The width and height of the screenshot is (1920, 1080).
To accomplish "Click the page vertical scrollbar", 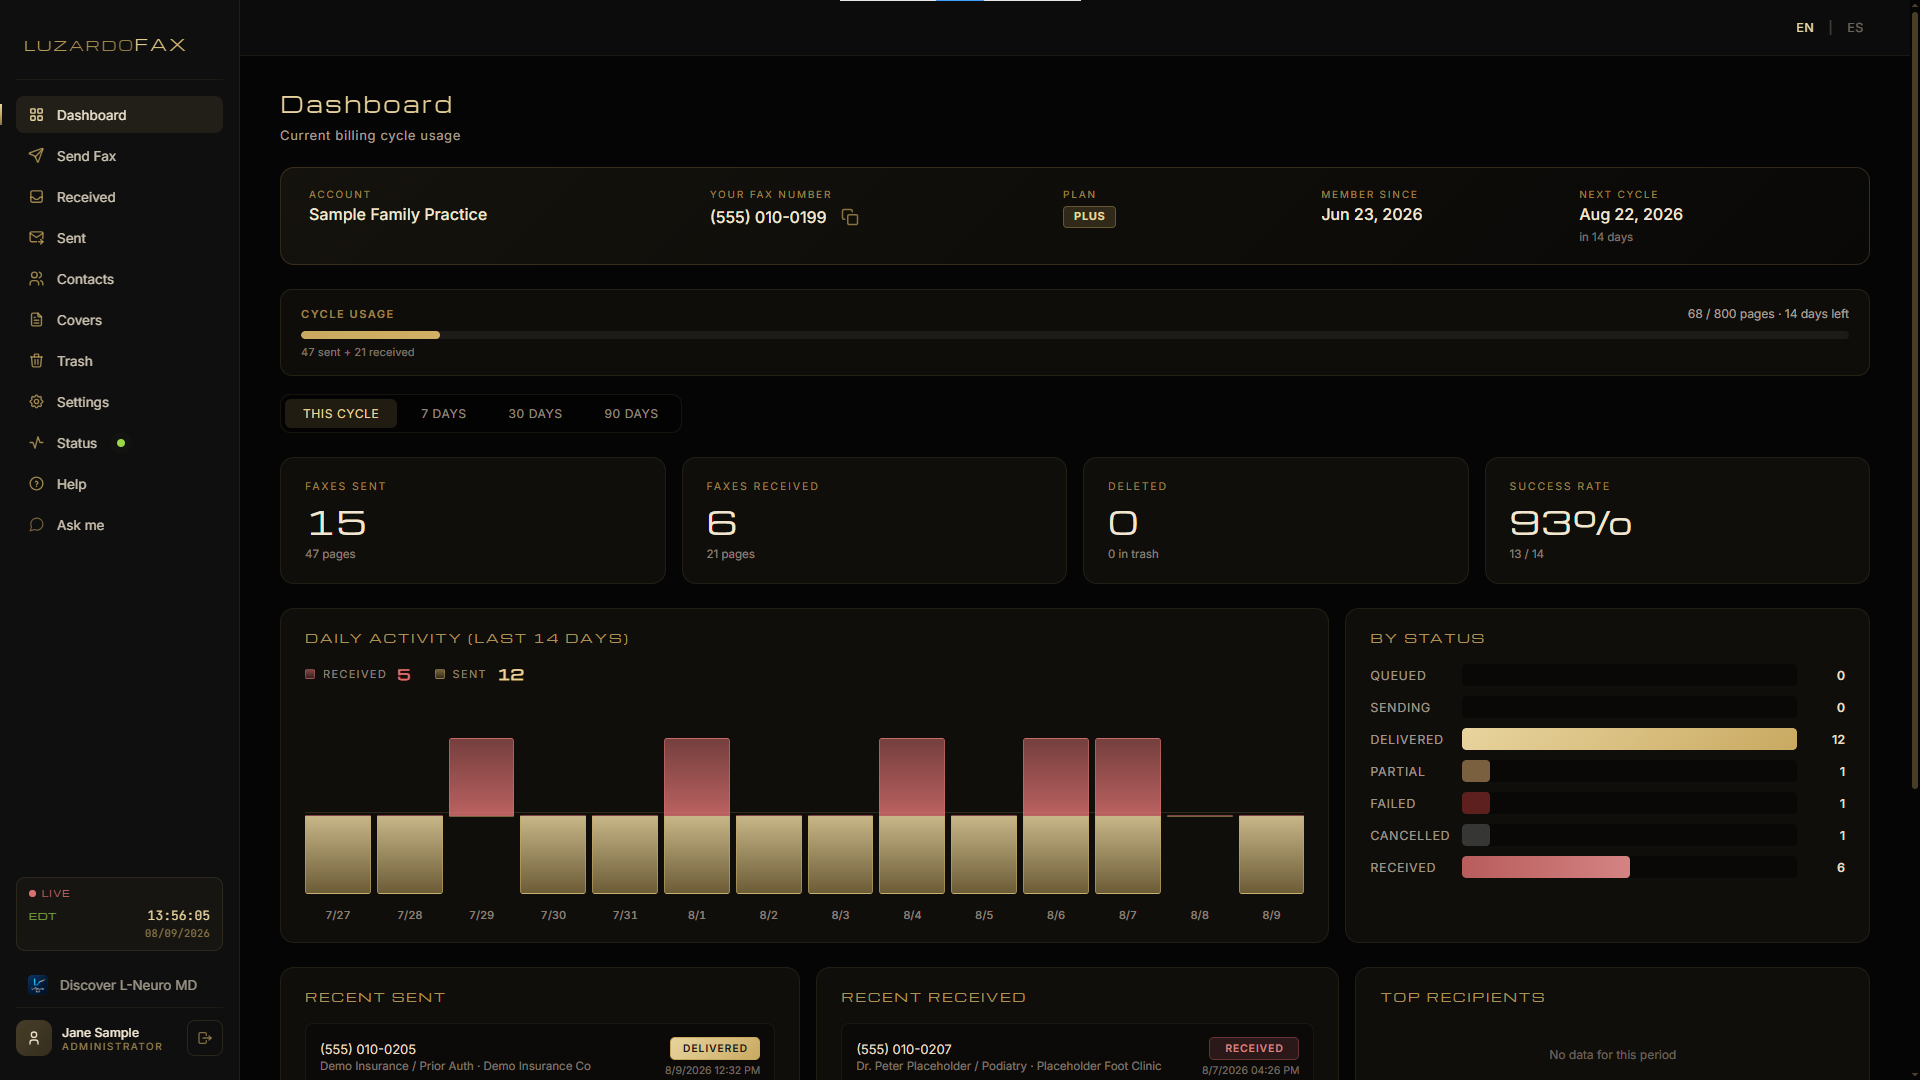I will click(1915, 400).
